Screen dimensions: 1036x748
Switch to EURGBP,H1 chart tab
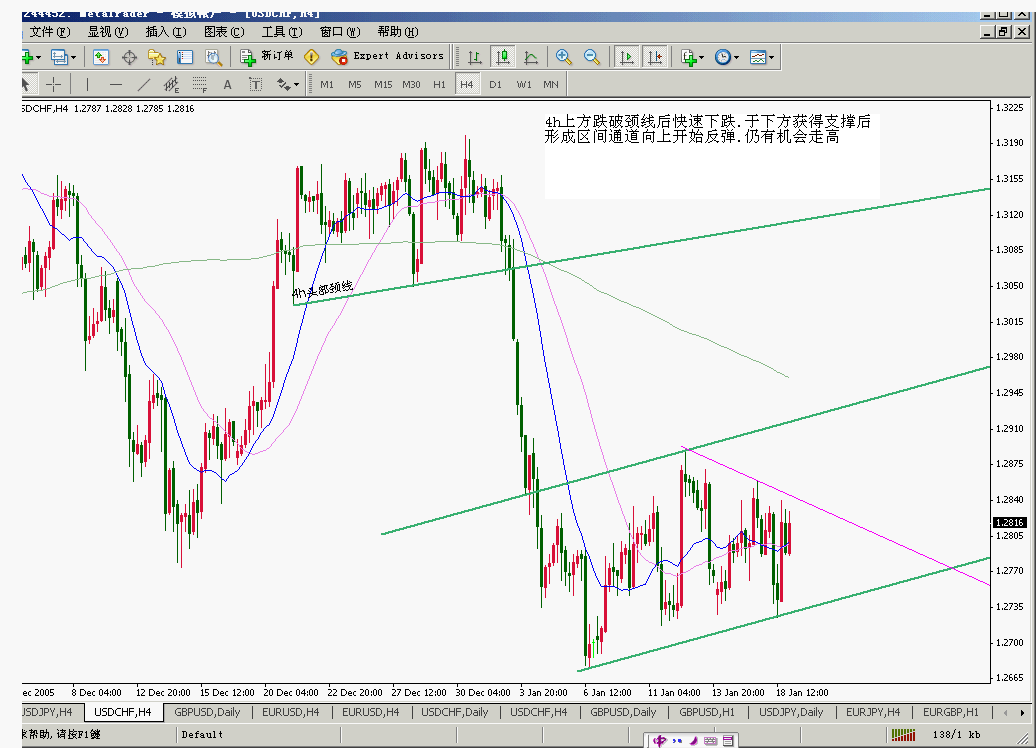pyautogui.click(x=951, y=712)
